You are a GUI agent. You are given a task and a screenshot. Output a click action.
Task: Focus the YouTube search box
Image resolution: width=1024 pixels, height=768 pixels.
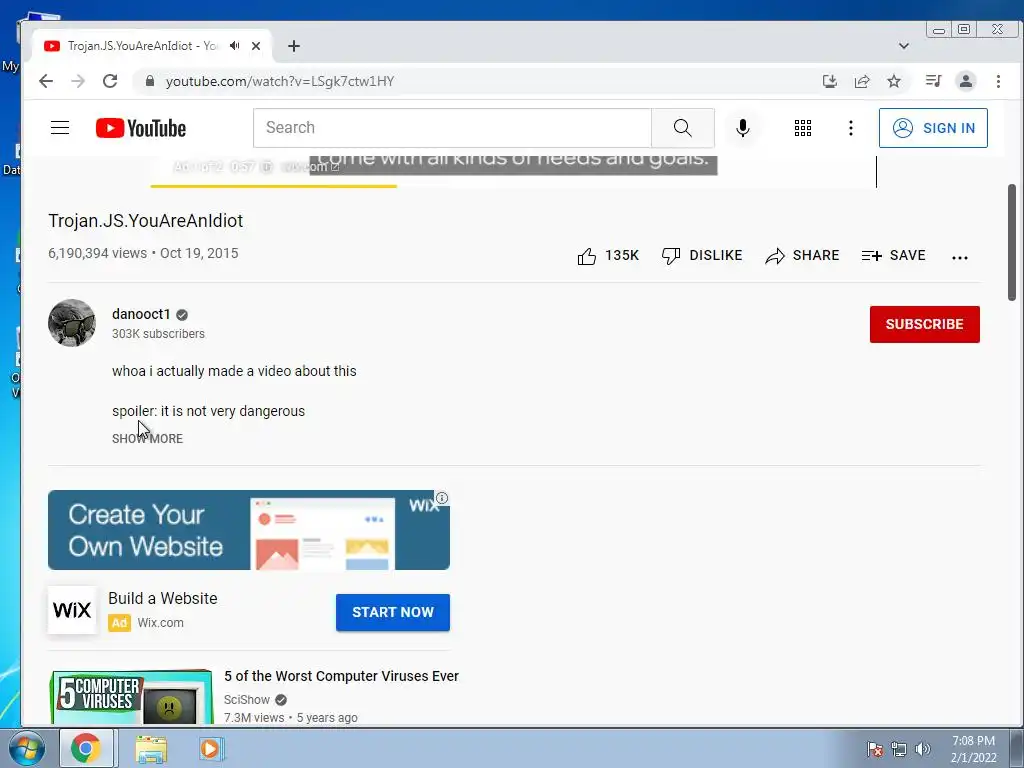[452, 128]
